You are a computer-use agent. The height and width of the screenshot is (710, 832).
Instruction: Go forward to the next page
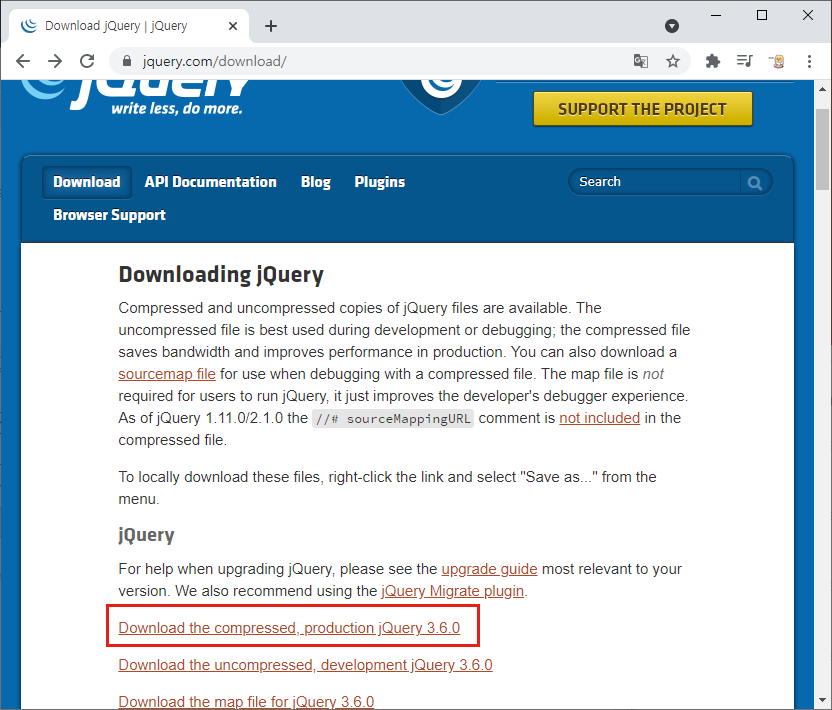point(55,61)
